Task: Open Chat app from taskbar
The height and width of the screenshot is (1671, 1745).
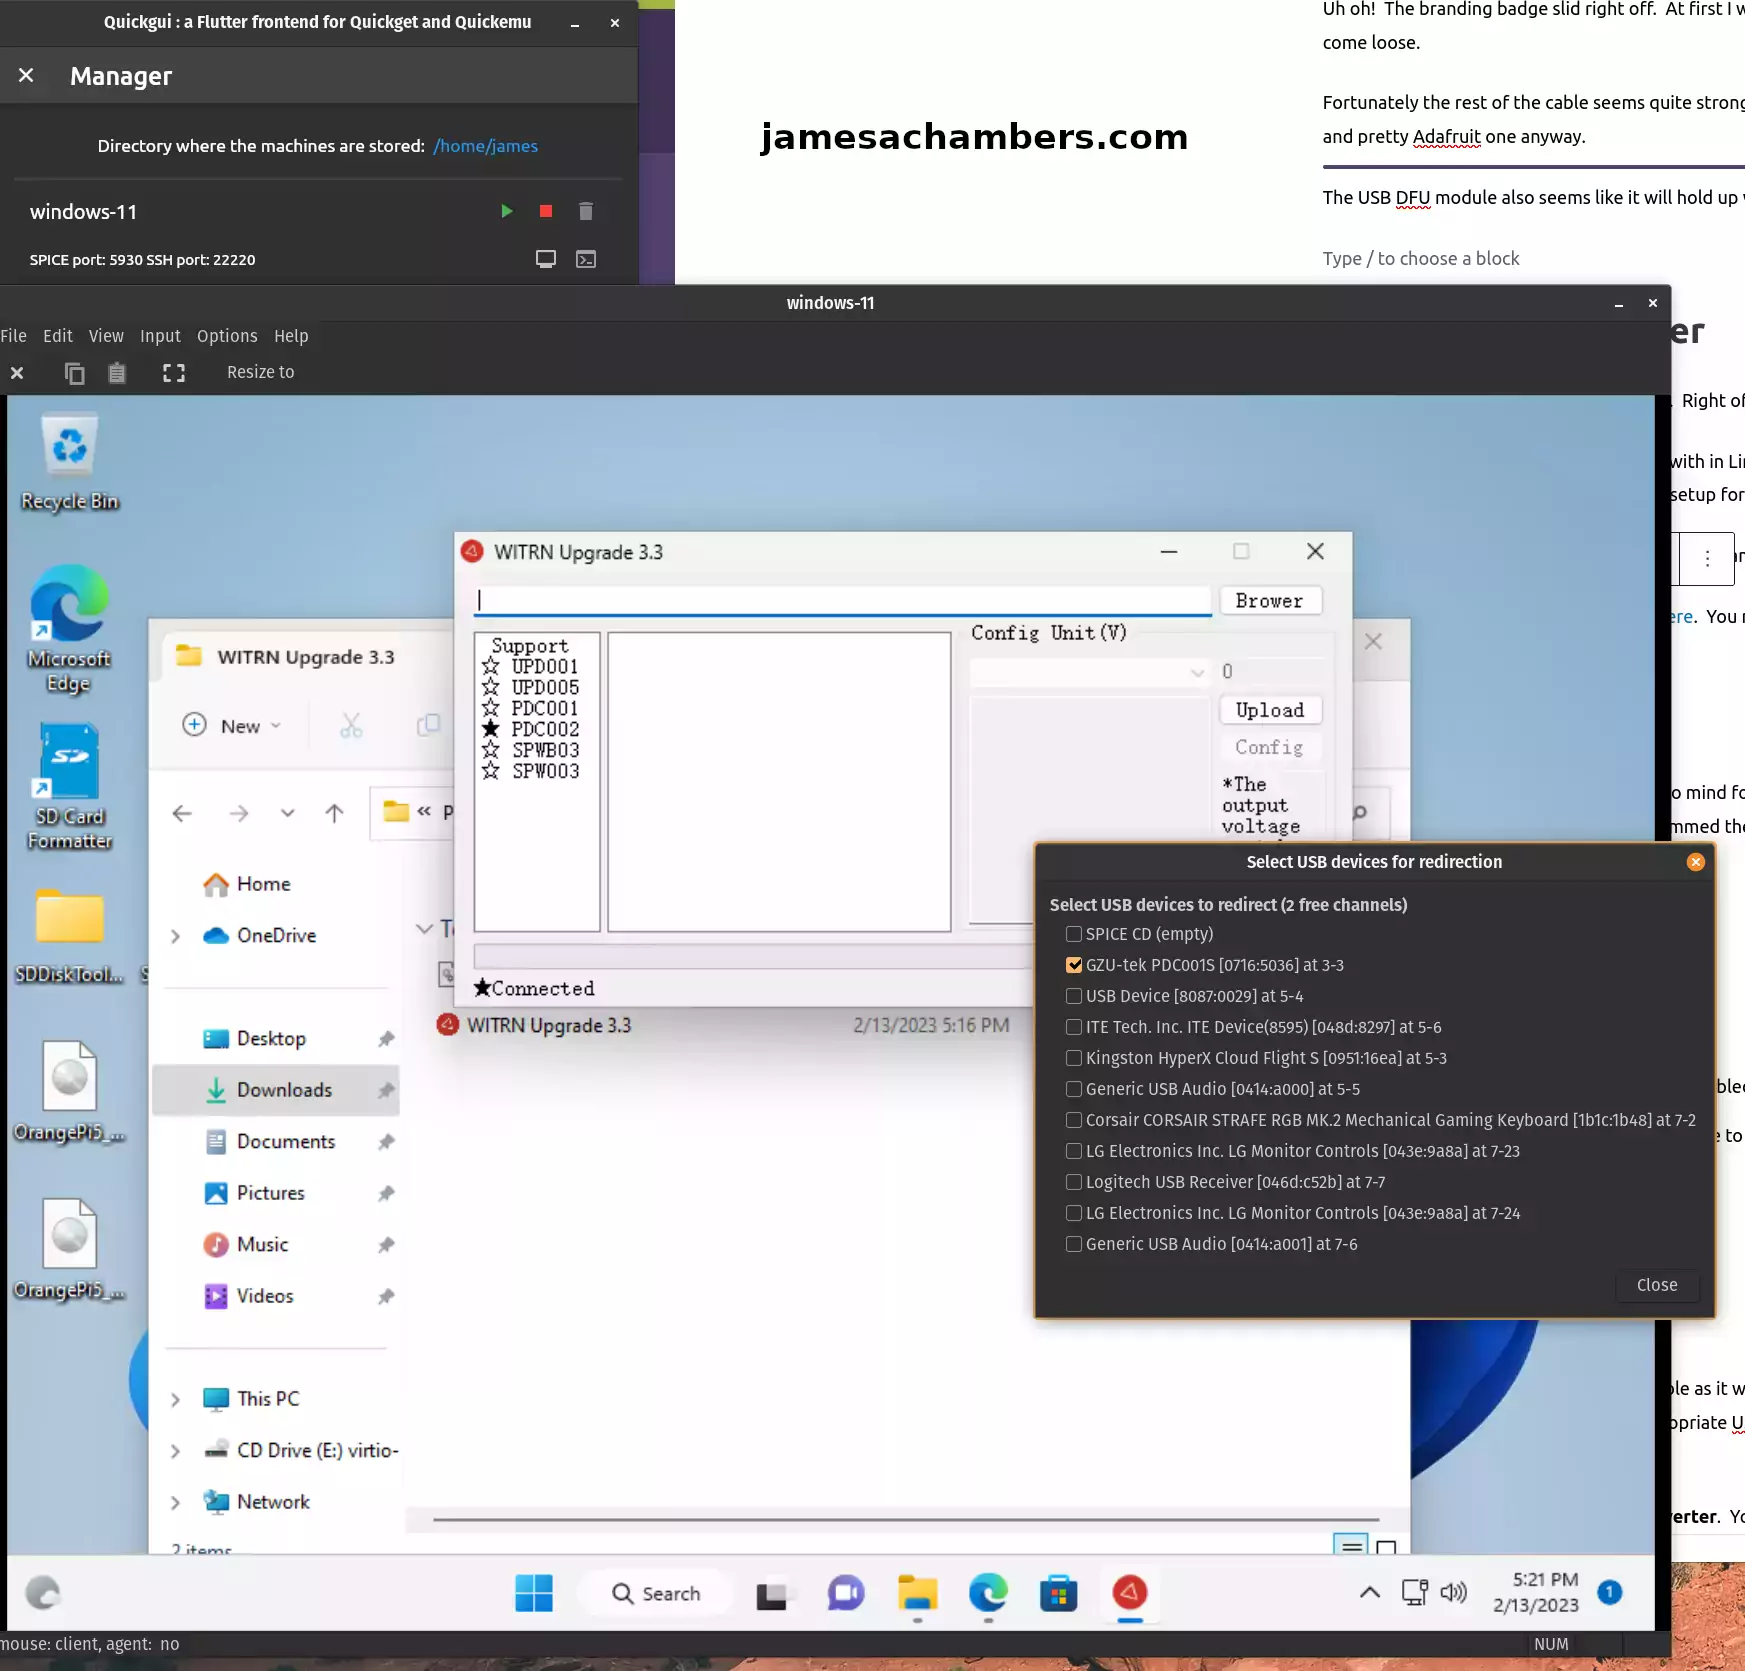Action: point(846,1593)
